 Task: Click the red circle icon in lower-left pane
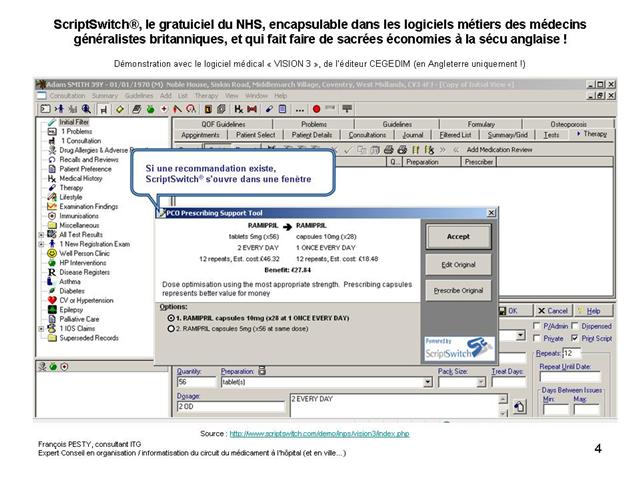(64, 367)
